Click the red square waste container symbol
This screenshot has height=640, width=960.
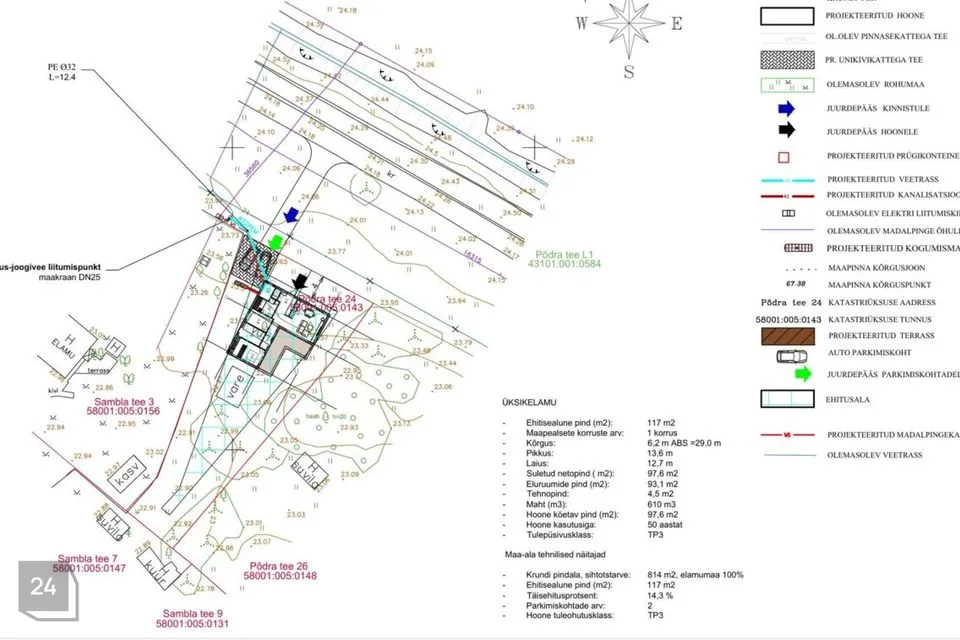click(x=785, y=156)
